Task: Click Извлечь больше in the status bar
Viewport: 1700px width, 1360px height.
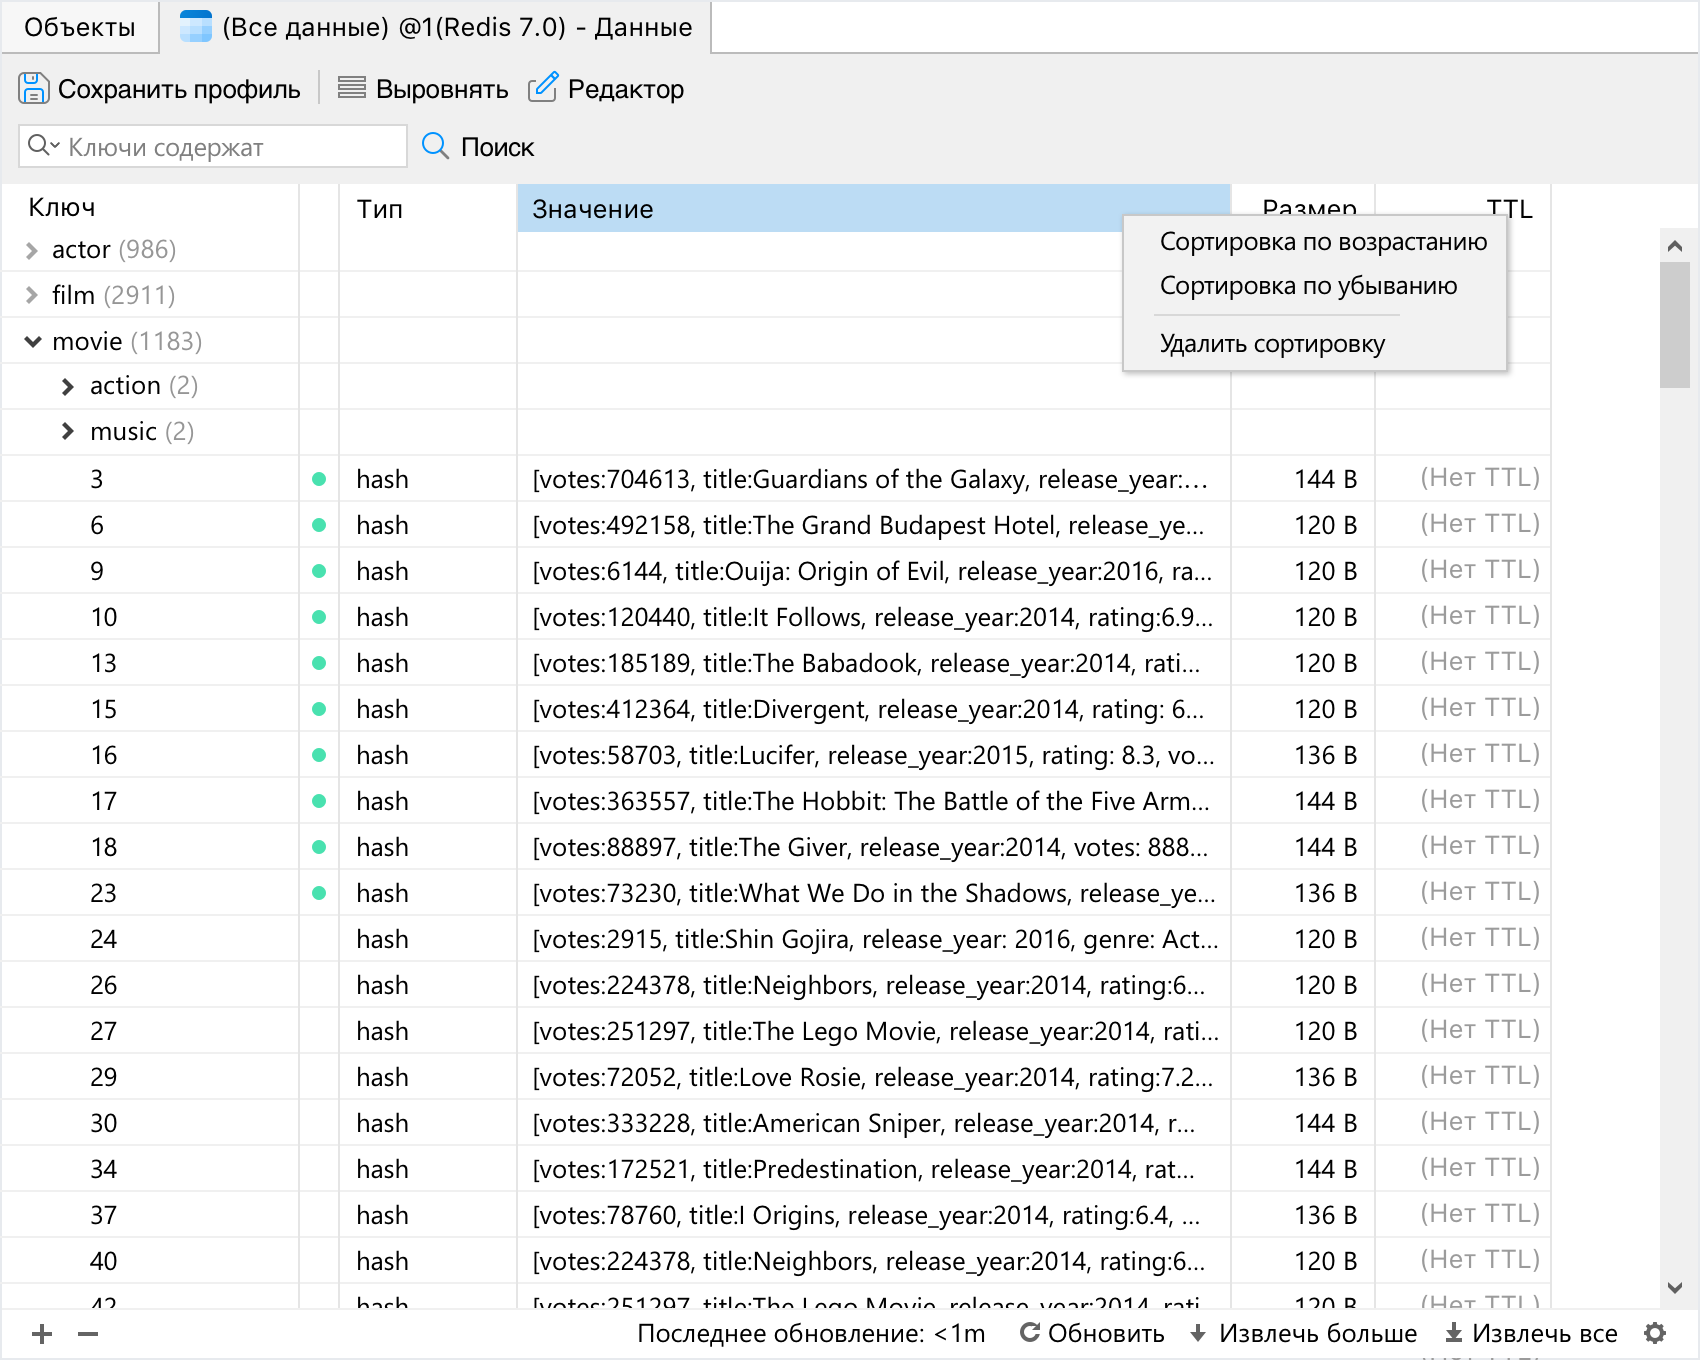Action: tap(1303, 1333)
